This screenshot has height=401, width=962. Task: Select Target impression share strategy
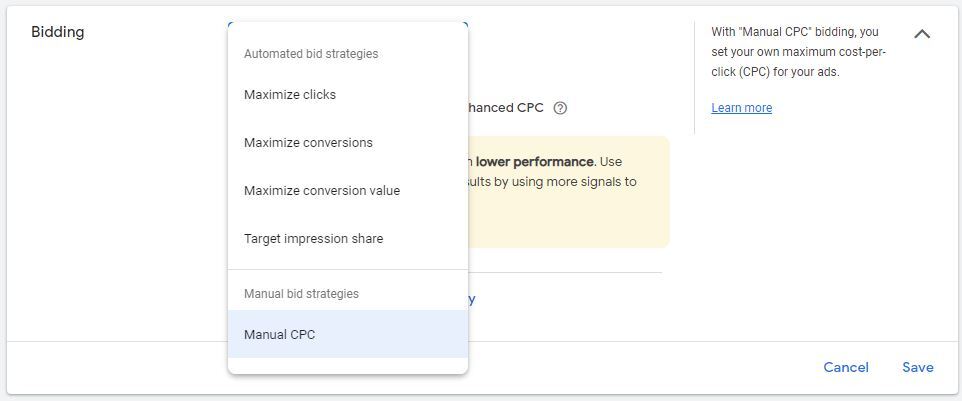coord(313,239)
